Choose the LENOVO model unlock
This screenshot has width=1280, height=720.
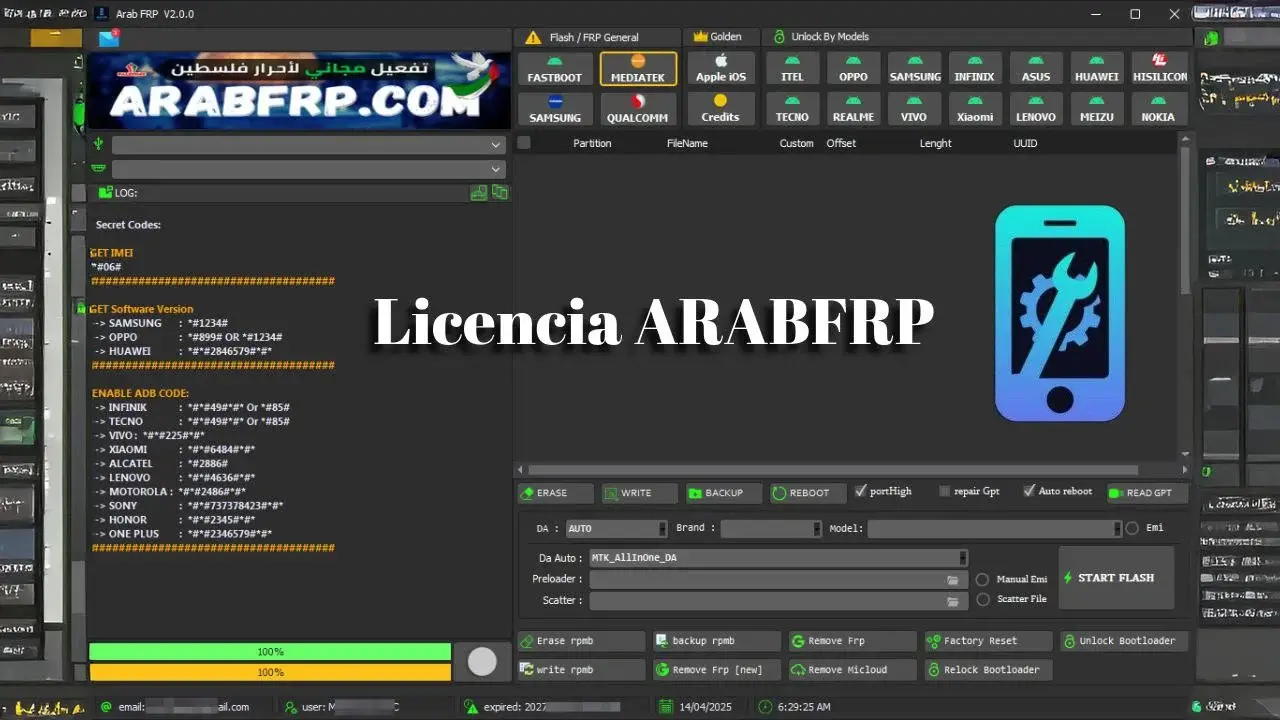coord(1036,109)
